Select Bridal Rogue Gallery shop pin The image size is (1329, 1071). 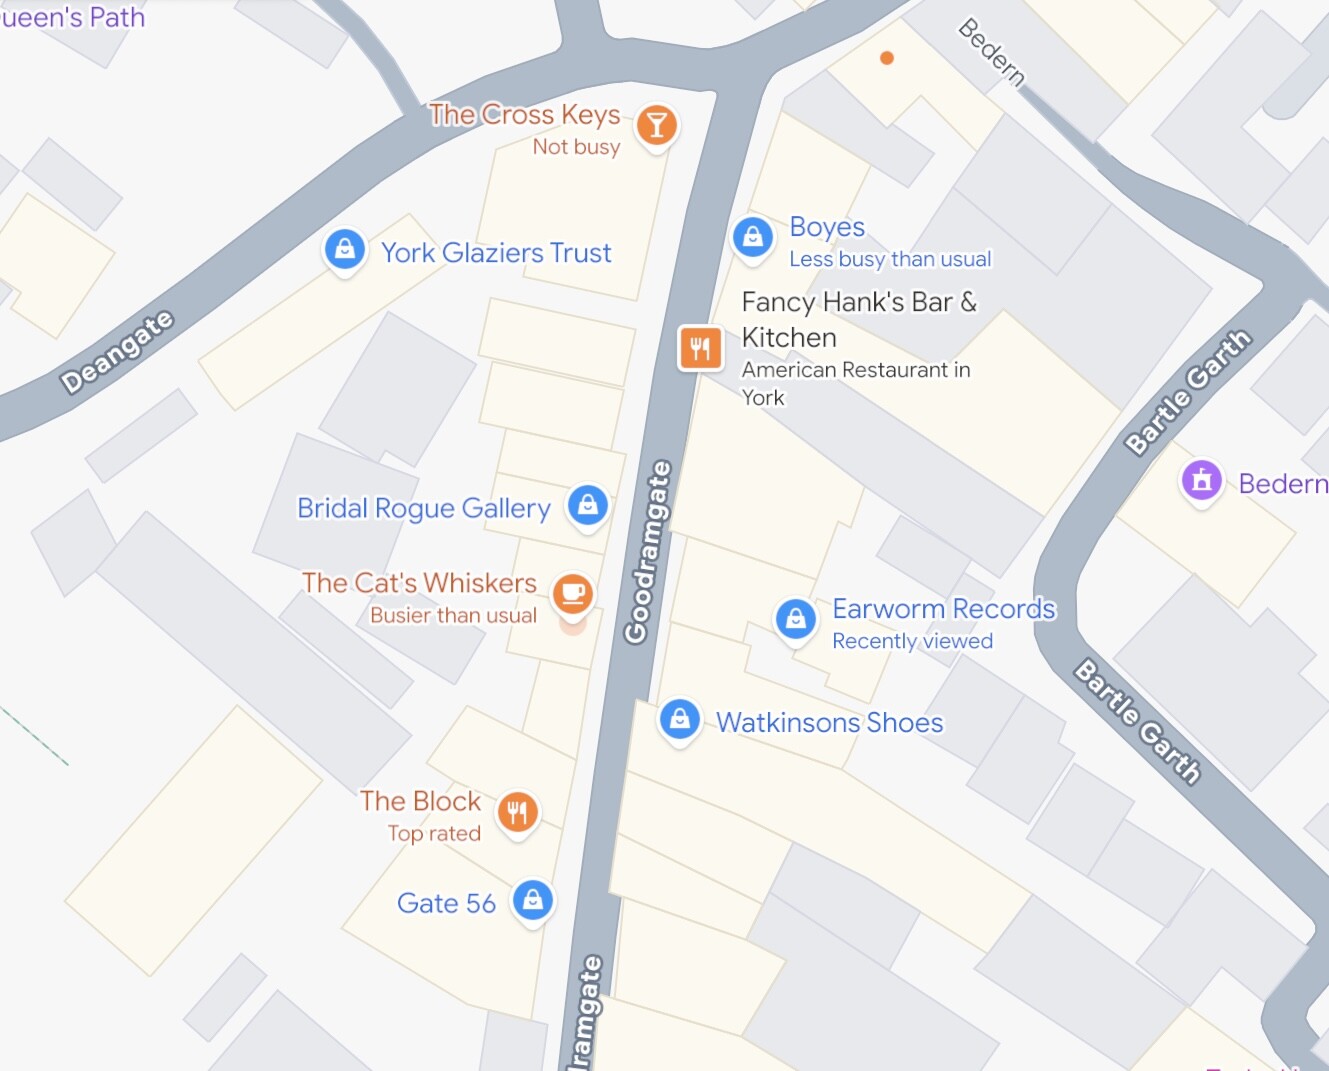[x=588, y=505]
